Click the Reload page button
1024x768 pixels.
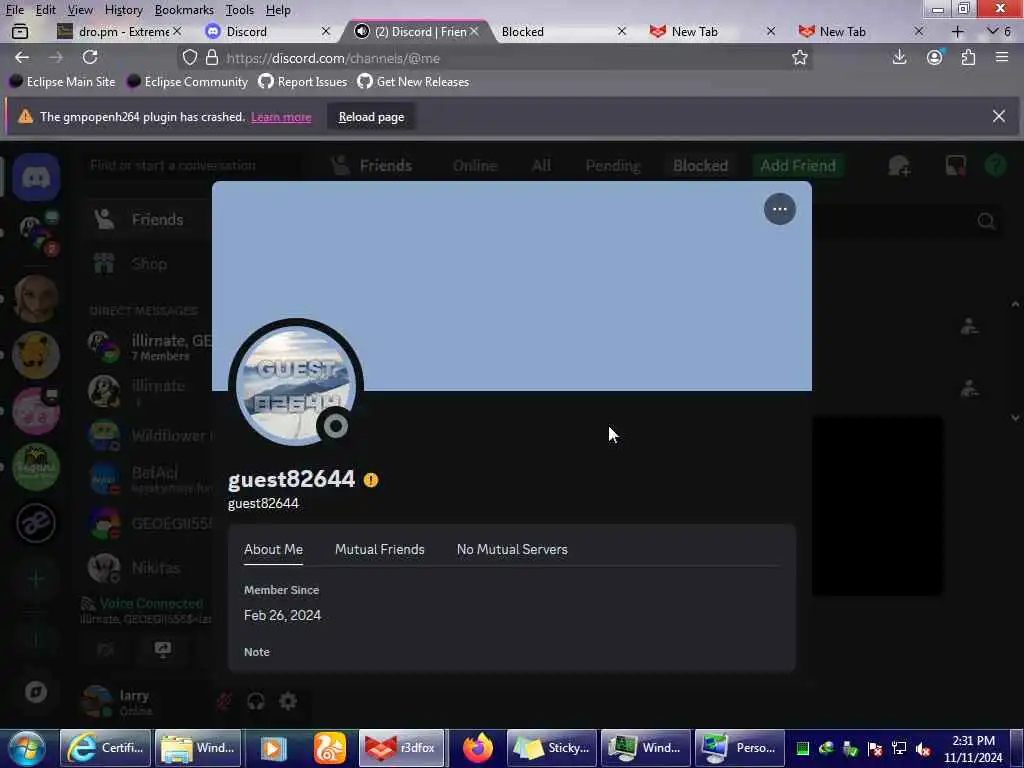(x=371, y=117)
